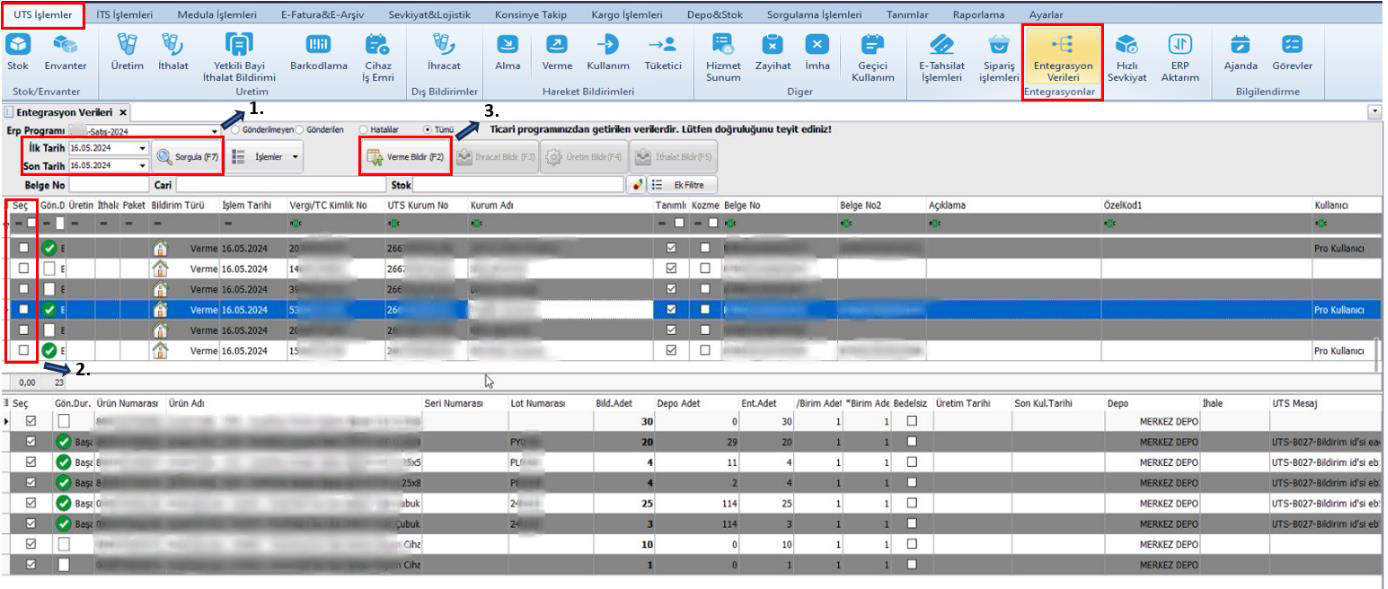Viewport: 1388px width, 589px height.
Task: Open the İlk Tarih date dropdown
Action: pos(142,147)
